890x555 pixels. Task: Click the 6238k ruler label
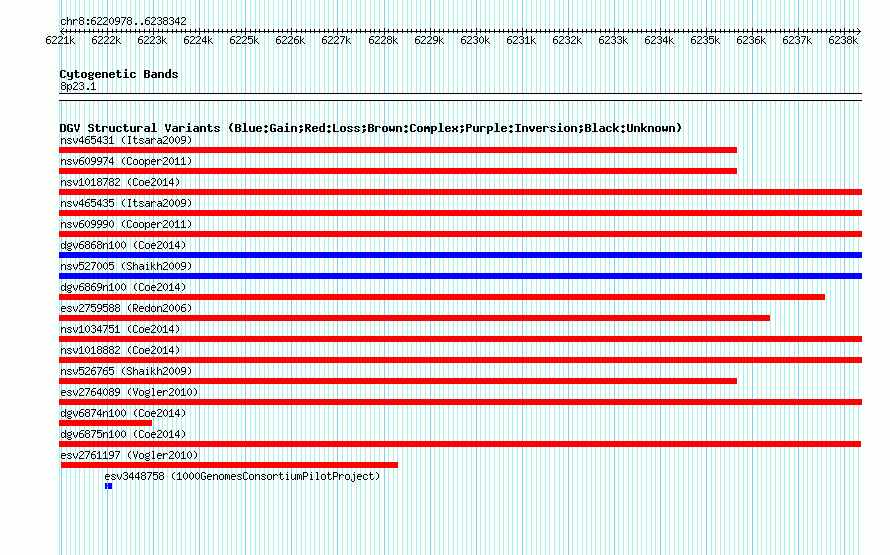coord(843,40)
